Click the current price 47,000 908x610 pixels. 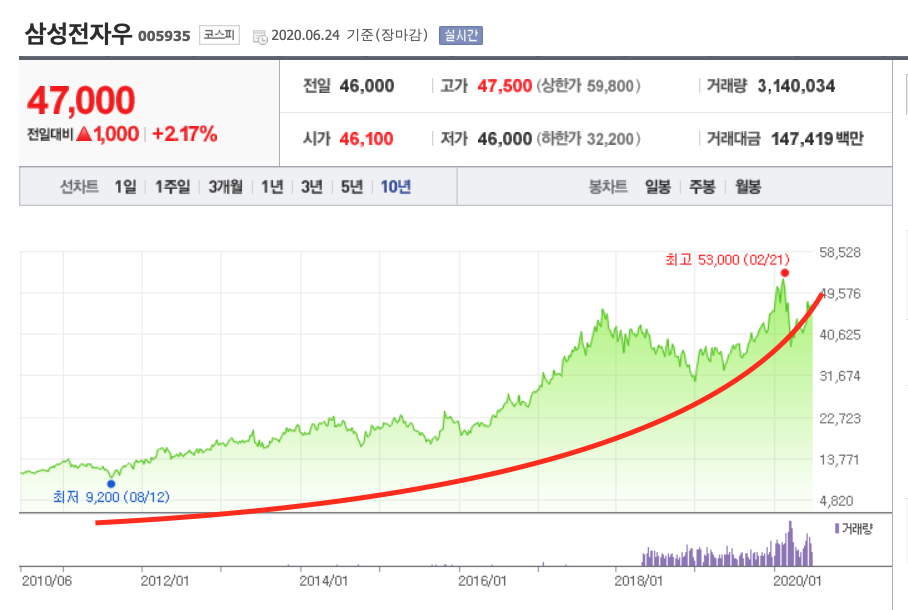[81, 100]
